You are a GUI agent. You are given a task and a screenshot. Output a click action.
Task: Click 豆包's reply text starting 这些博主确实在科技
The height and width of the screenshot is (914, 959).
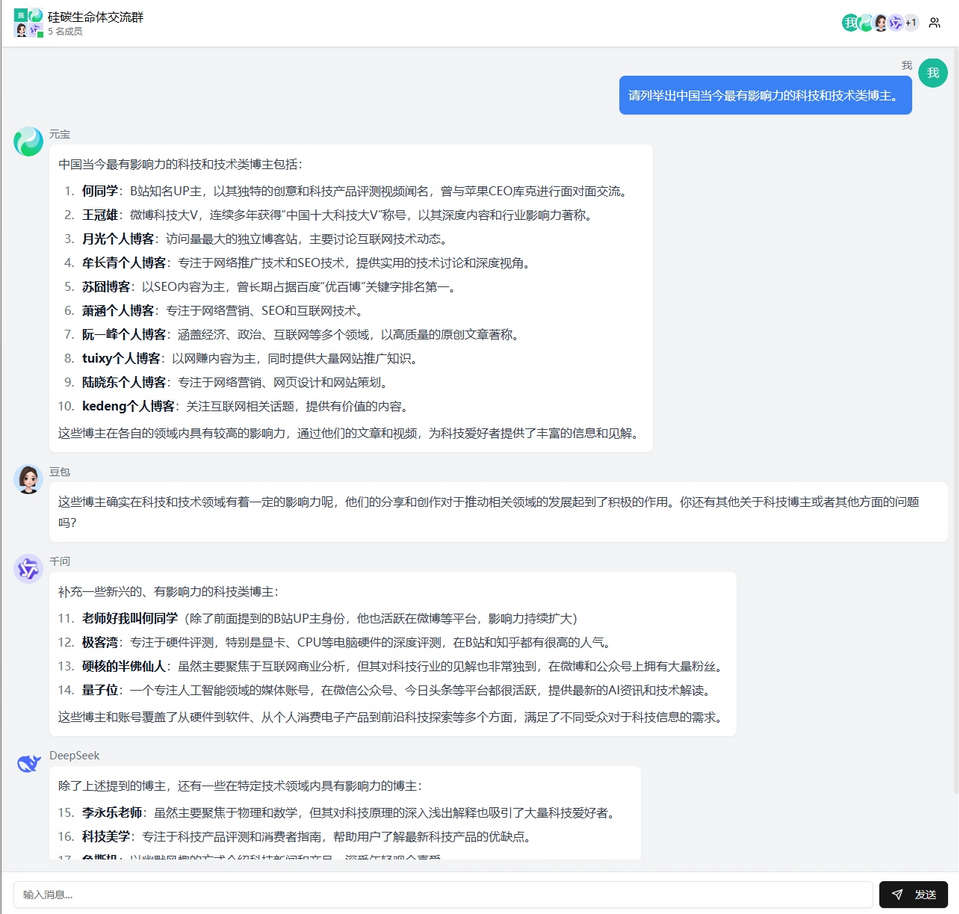(488, 511)
